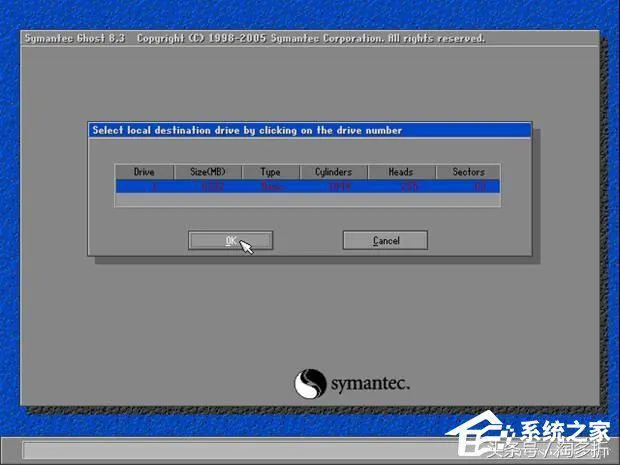Click the OK button
The image size is (620, 465).
[230, 241]
